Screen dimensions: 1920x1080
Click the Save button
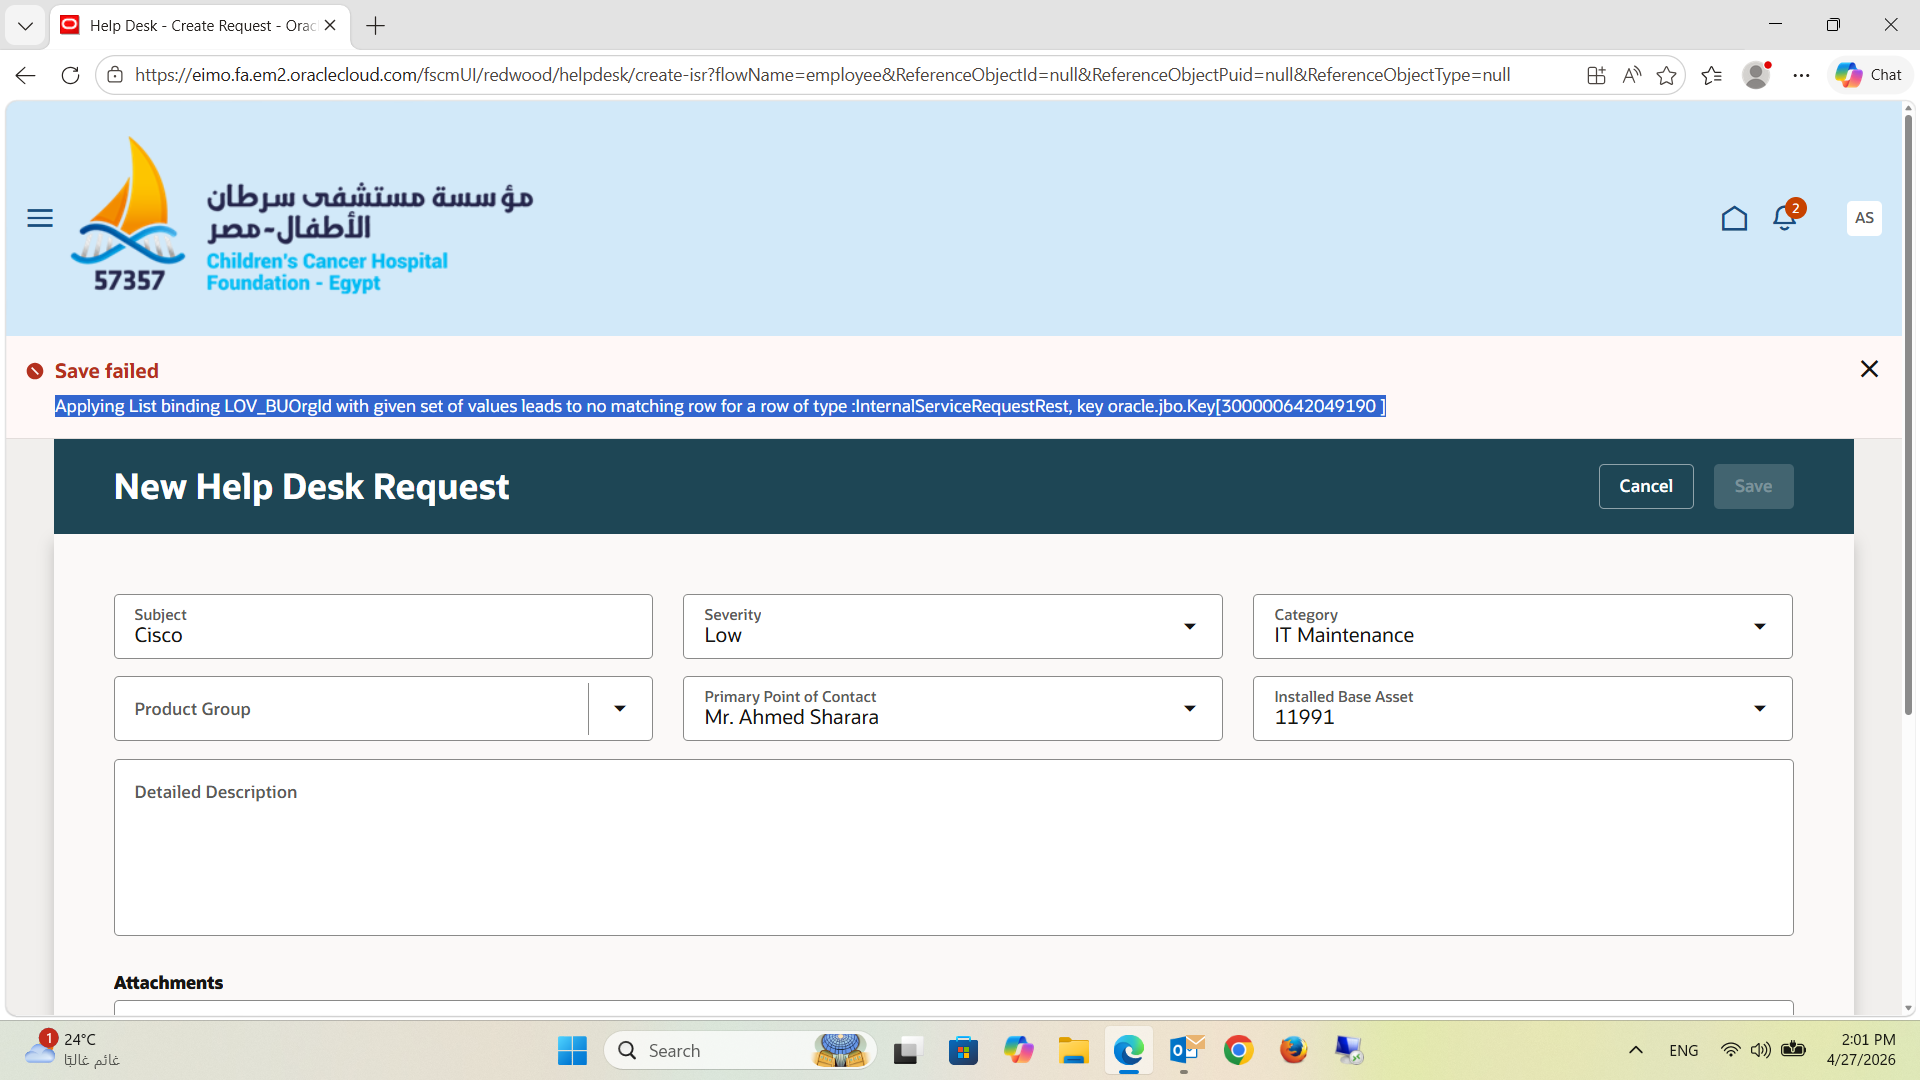tap(1753, 486)
